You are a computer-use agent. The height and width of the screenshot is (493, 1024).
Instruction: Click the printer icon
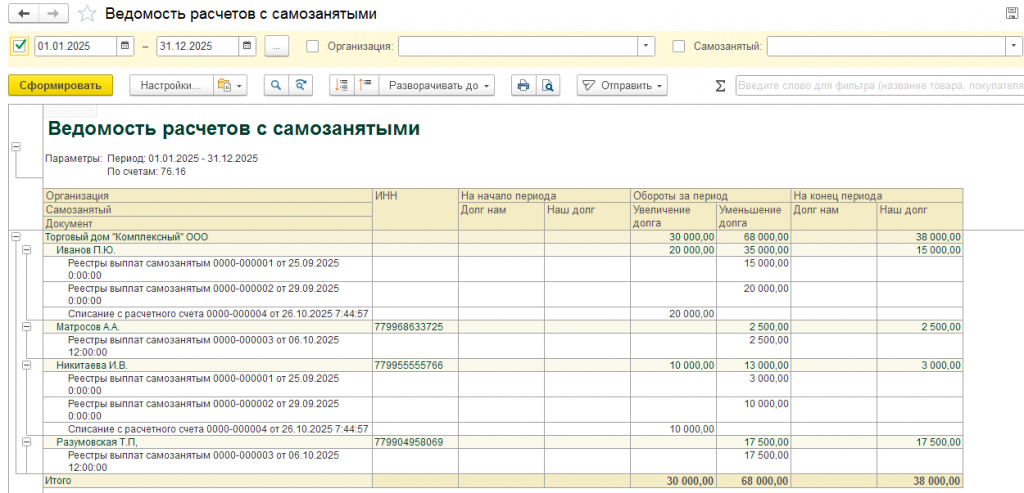523,85
